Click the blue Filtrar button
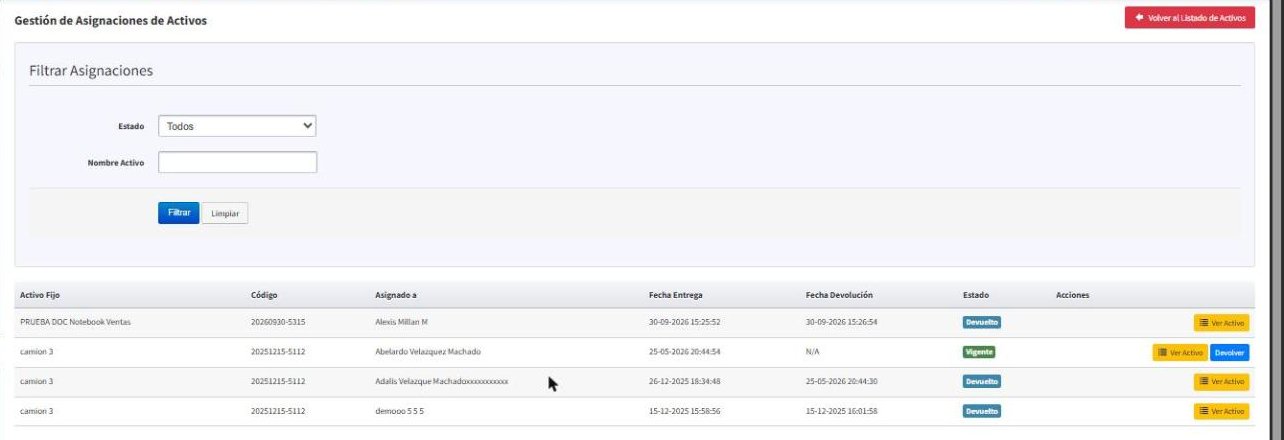The width and height of the screenshot is (1284, 440). [178, 213]
